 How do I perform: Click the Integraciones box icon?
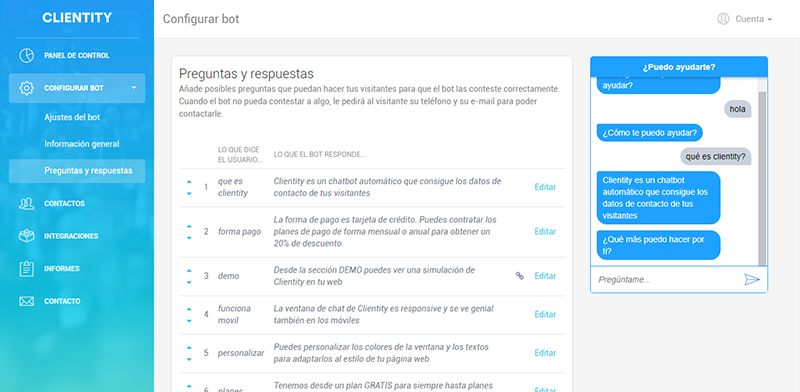[x=27, y=236]
